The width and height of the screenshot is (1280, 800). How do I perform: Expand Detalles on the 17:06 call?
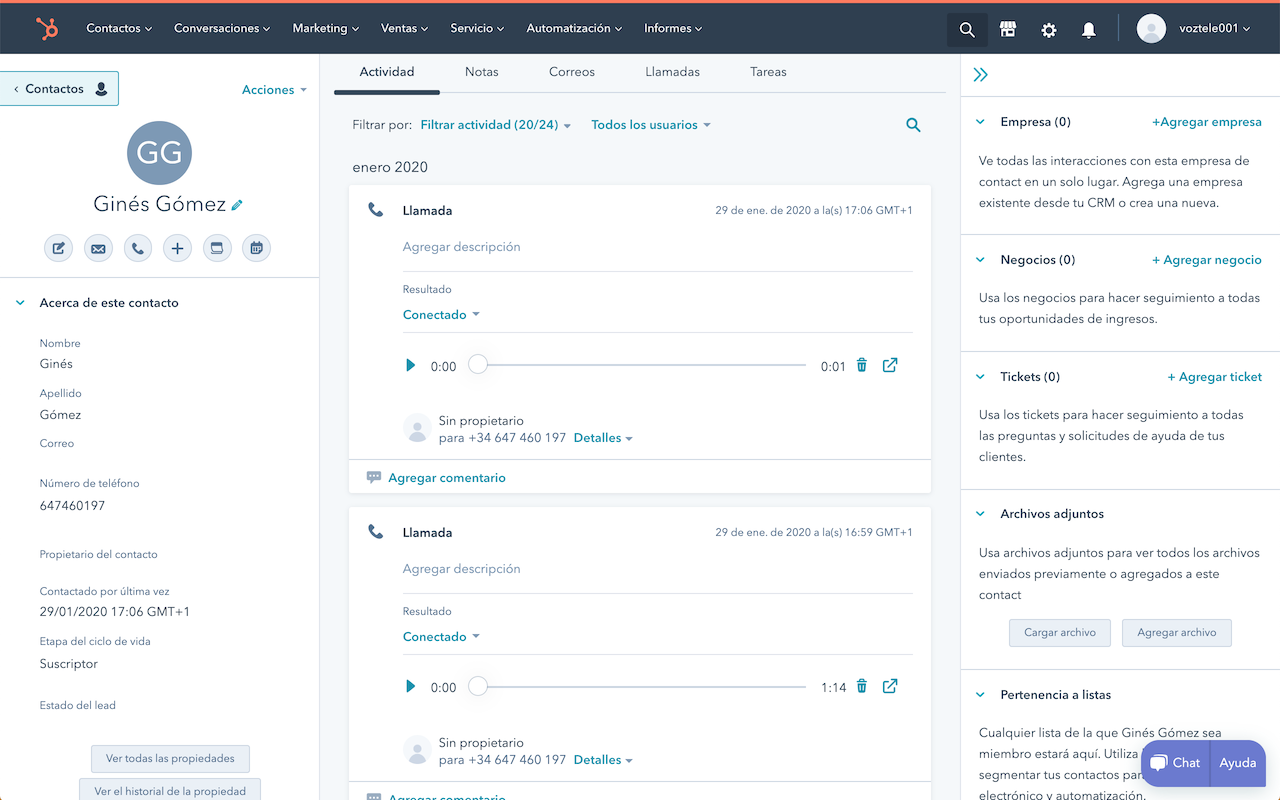(603, 438)
